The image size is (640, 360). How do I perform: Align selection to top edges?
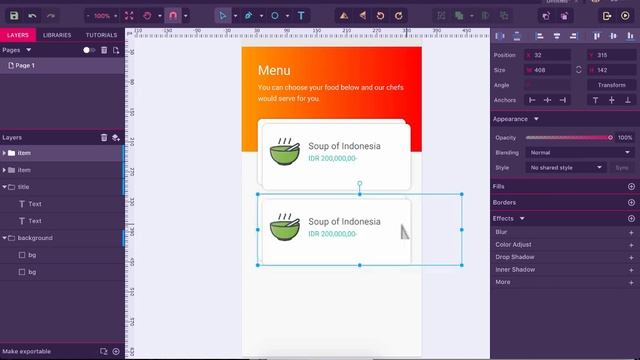click(597, 36)
